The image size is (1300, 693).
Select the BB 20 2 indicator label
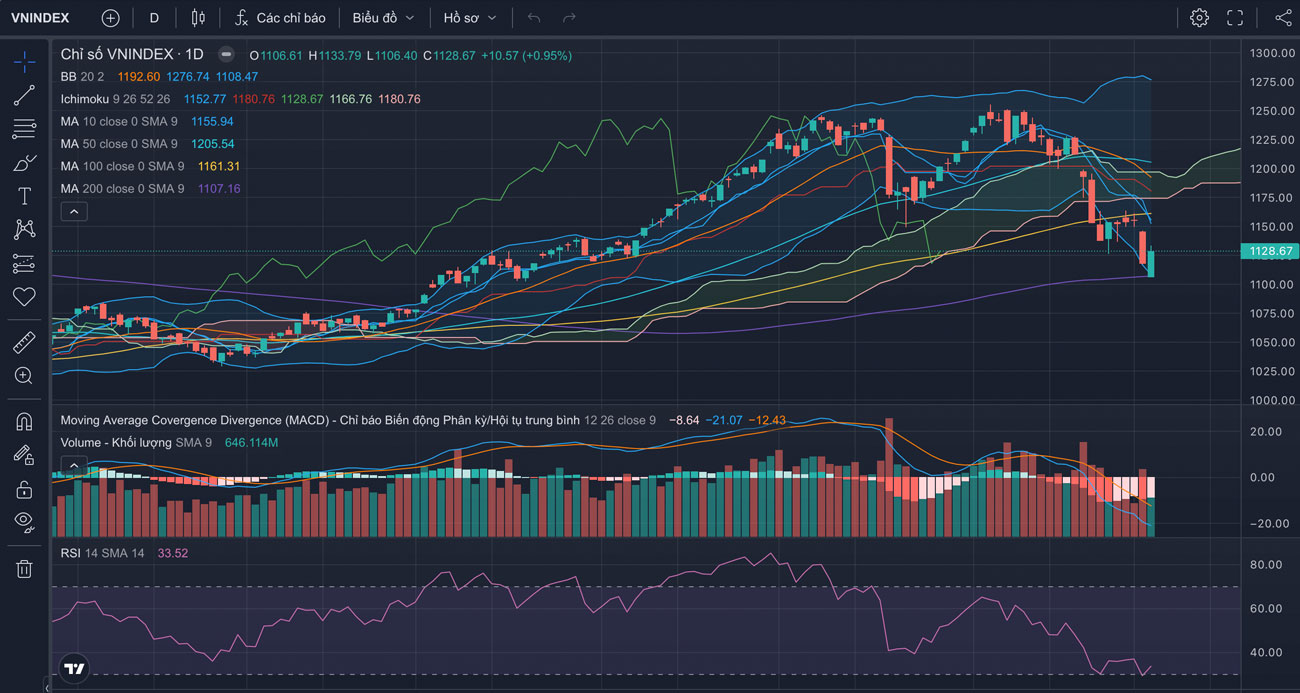pos(83,76)
